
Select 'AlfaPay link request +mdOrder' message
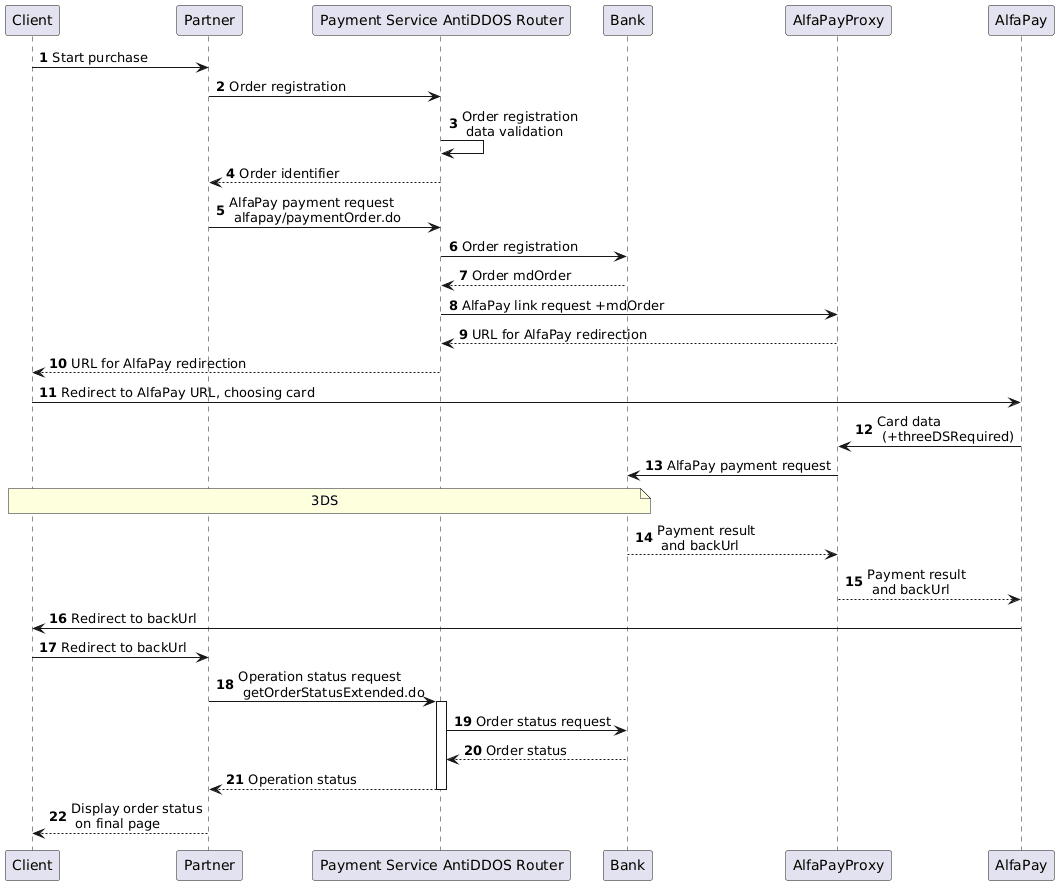pos(562,304)
